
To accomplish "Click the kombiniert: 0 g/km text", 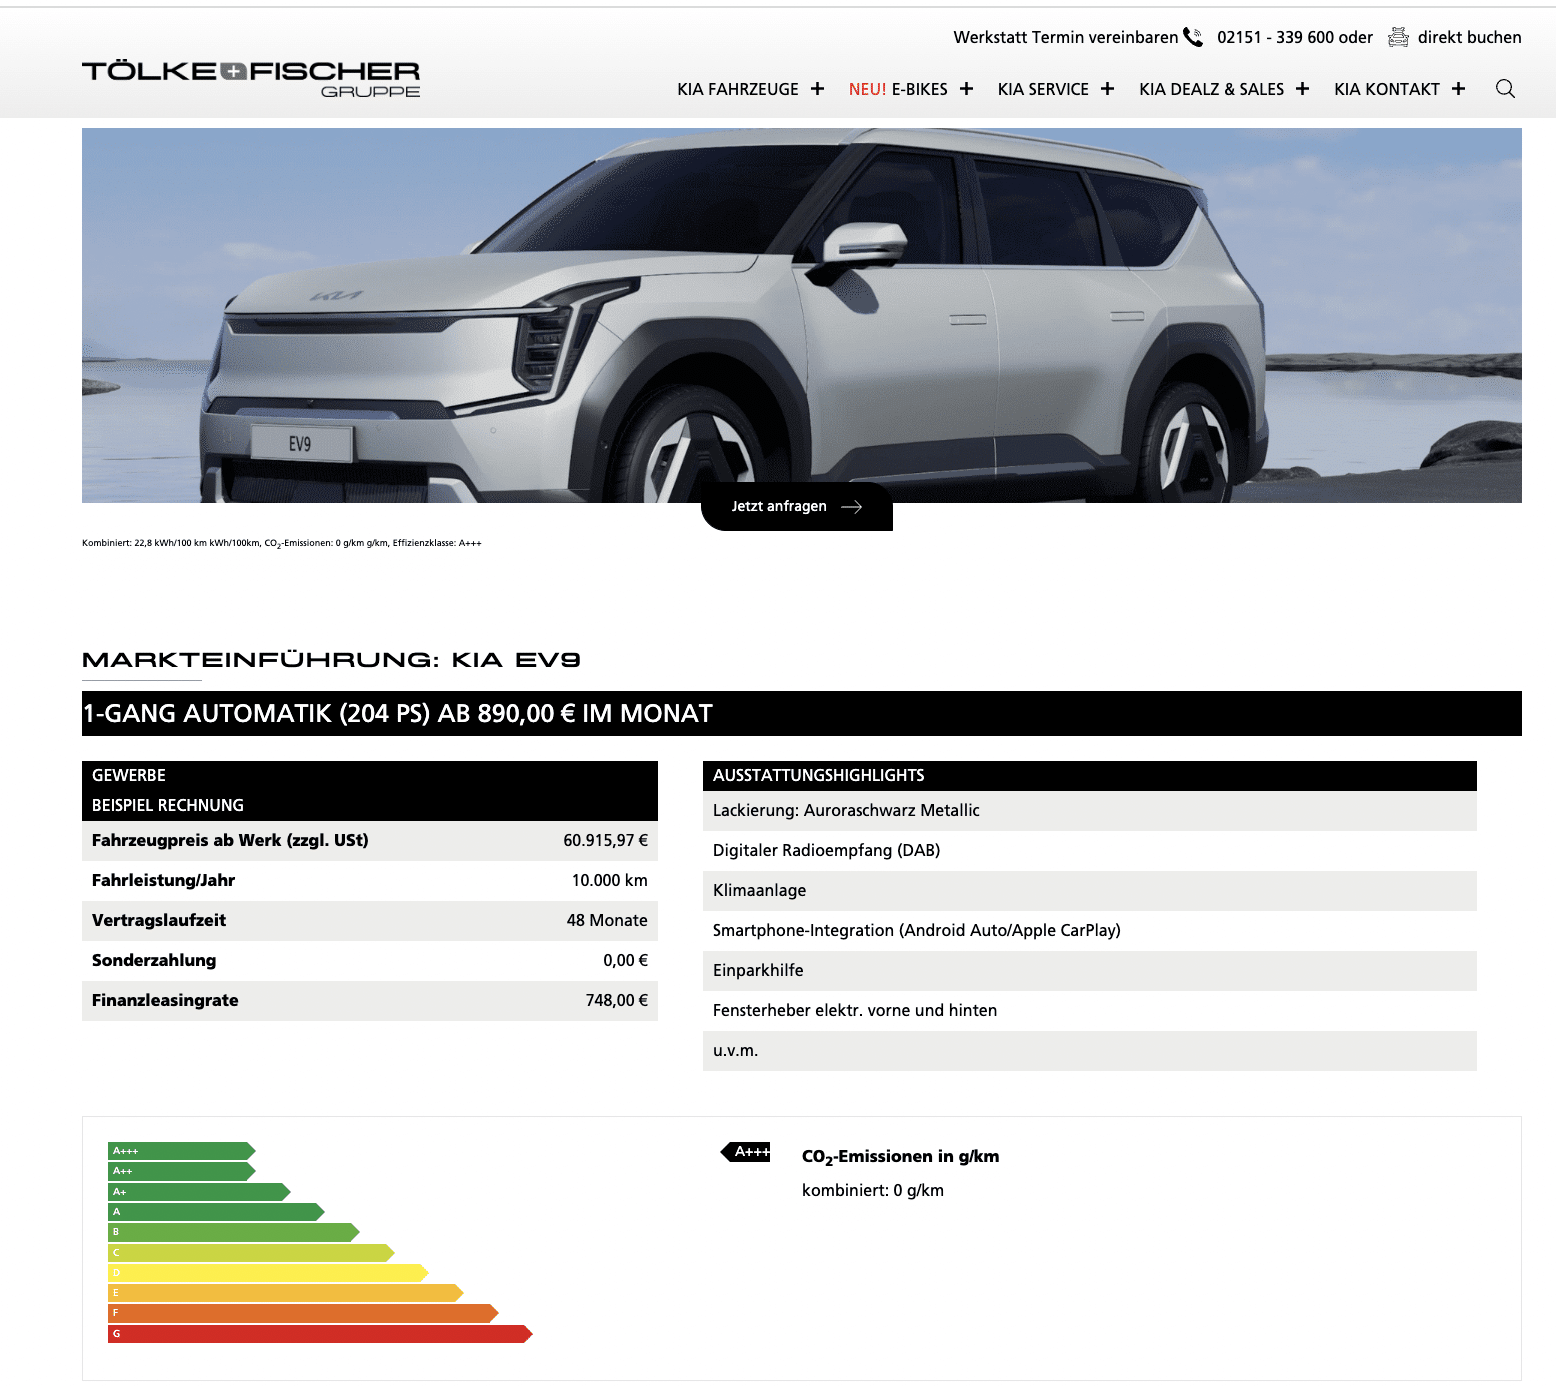I will point(873,1190).
